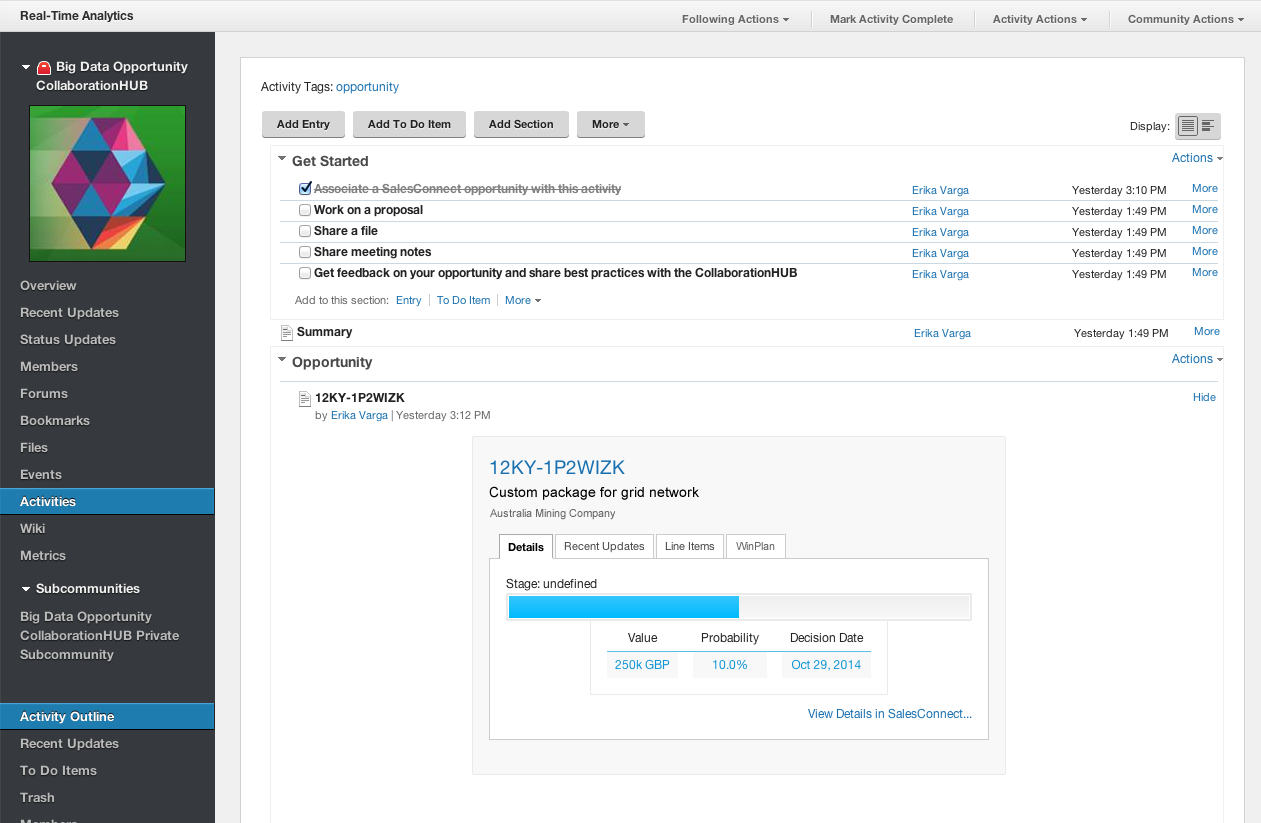Follow View Details in SalesConnect link
Image resolution: width=1261 pixels, height=823 pixels.
coord(889,714)
